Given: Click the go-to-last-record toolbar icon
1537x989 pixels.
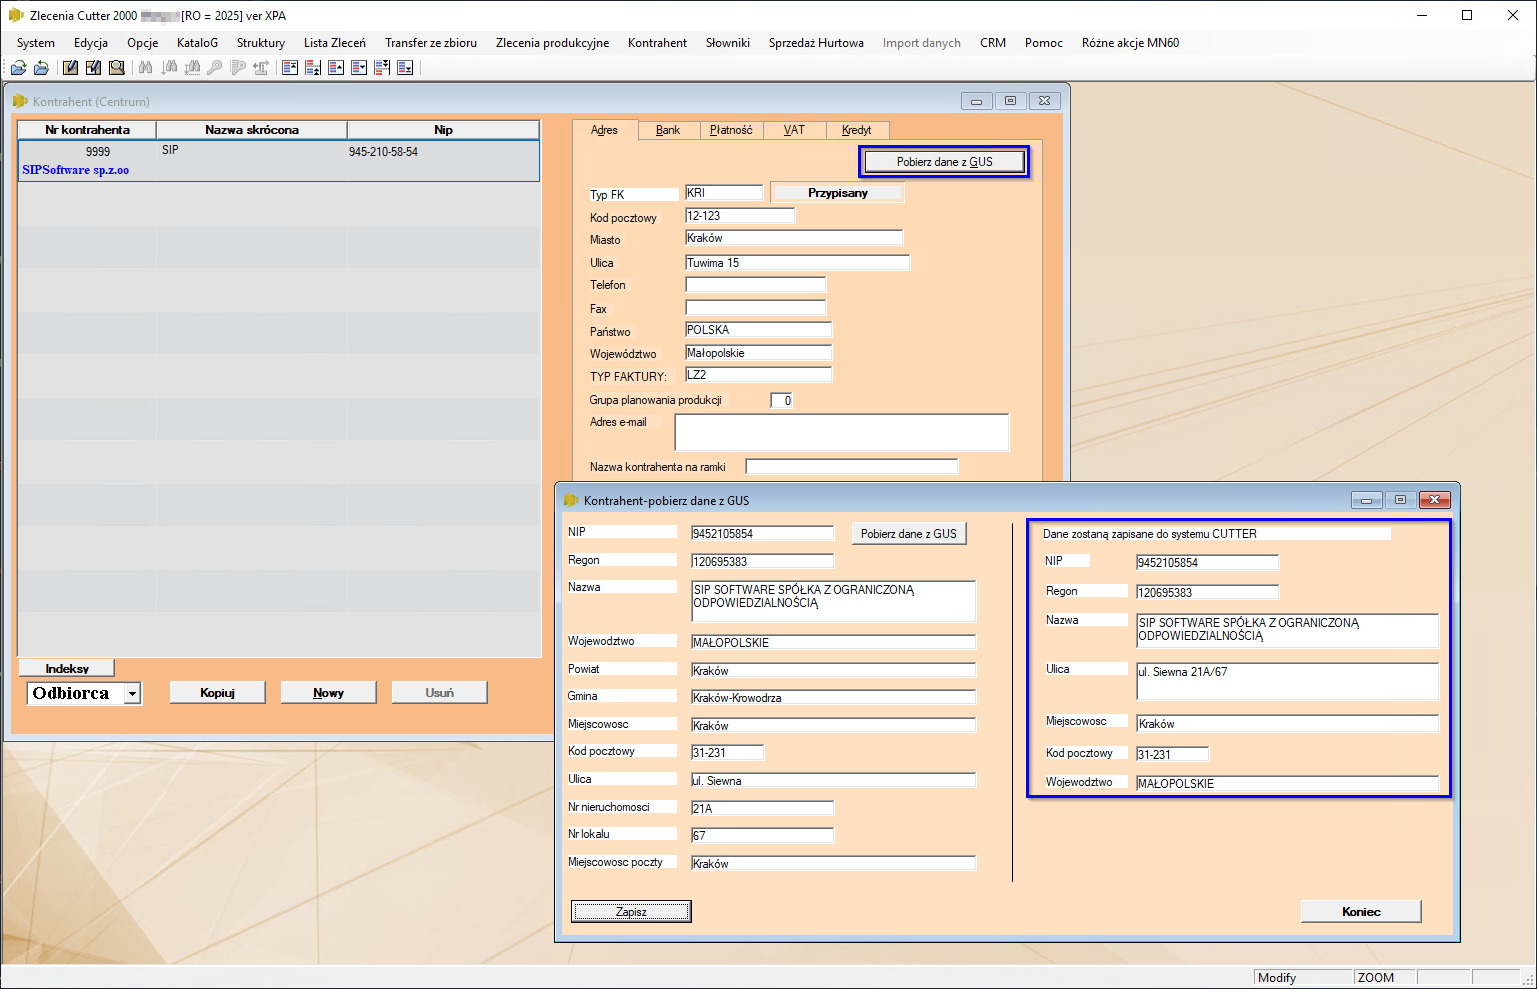Looking at the screenshot, I should pyautogui.click(x=405, y=68).
